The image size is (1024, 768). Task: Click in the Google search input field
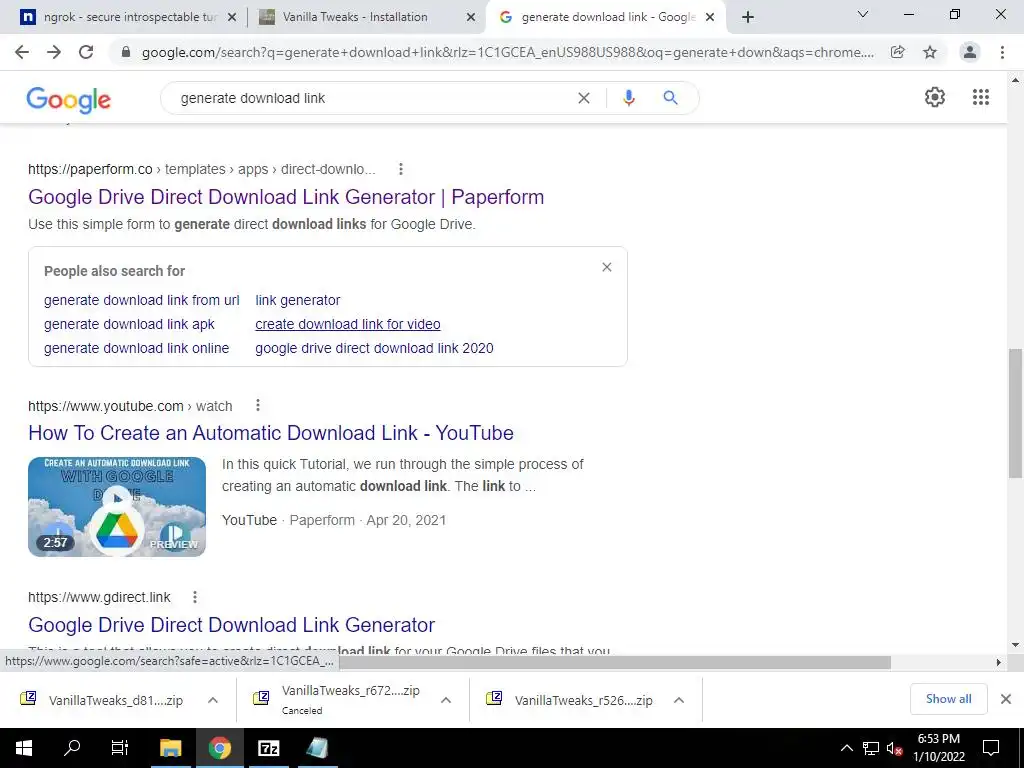[372, 98]
